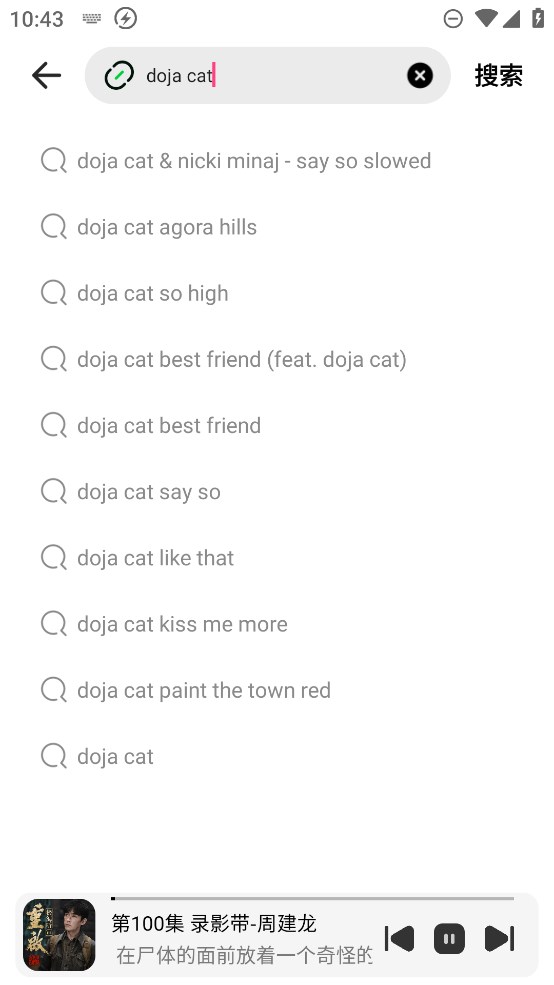
Task: Tap the 搜索 search button
Action: click(499, 76)
